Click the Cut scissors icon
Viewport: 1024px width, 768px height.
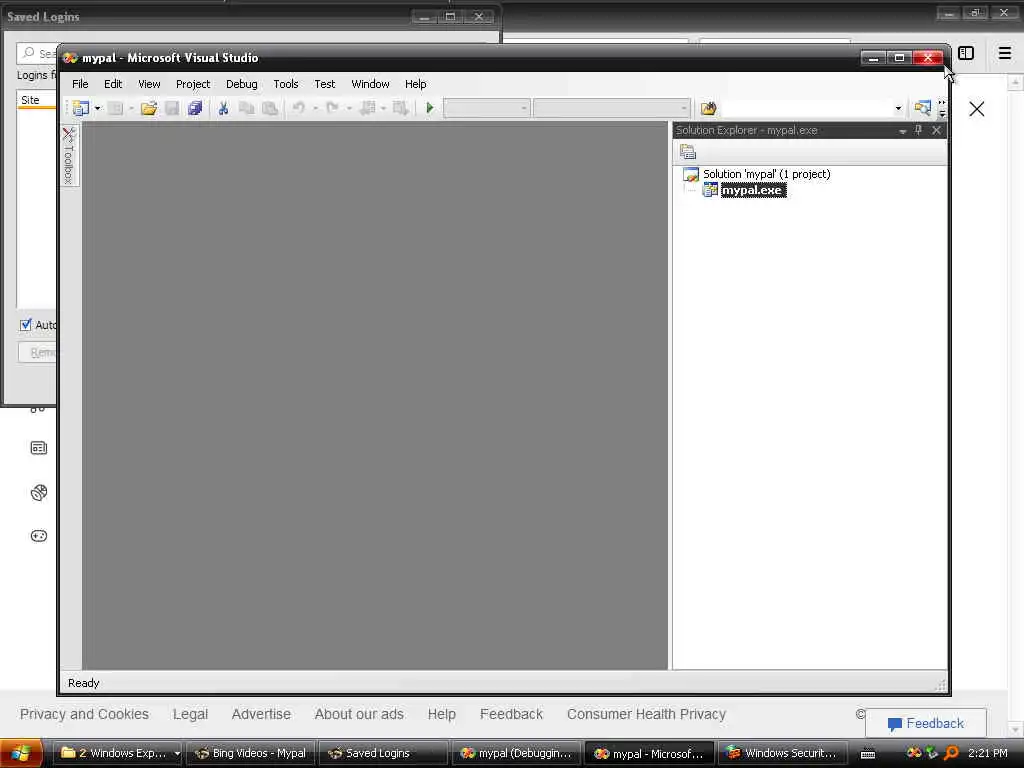pyautogui.click(x=223, y=108)
